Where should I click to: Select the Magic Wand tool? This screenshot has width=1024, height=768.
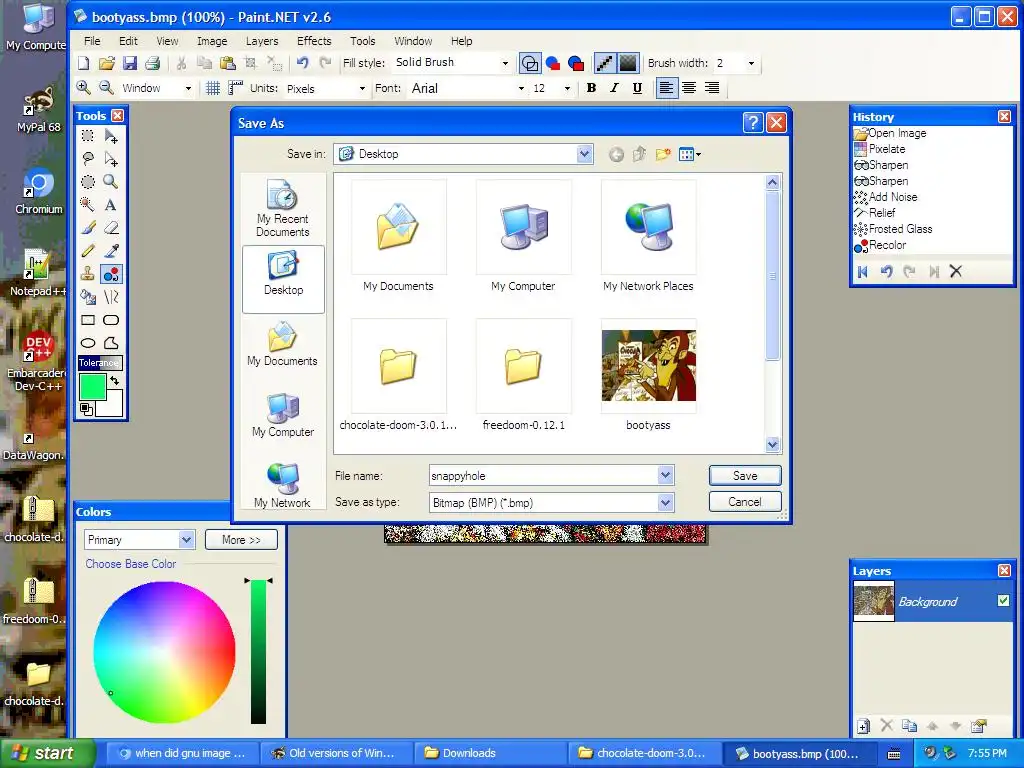click(88, 204)
